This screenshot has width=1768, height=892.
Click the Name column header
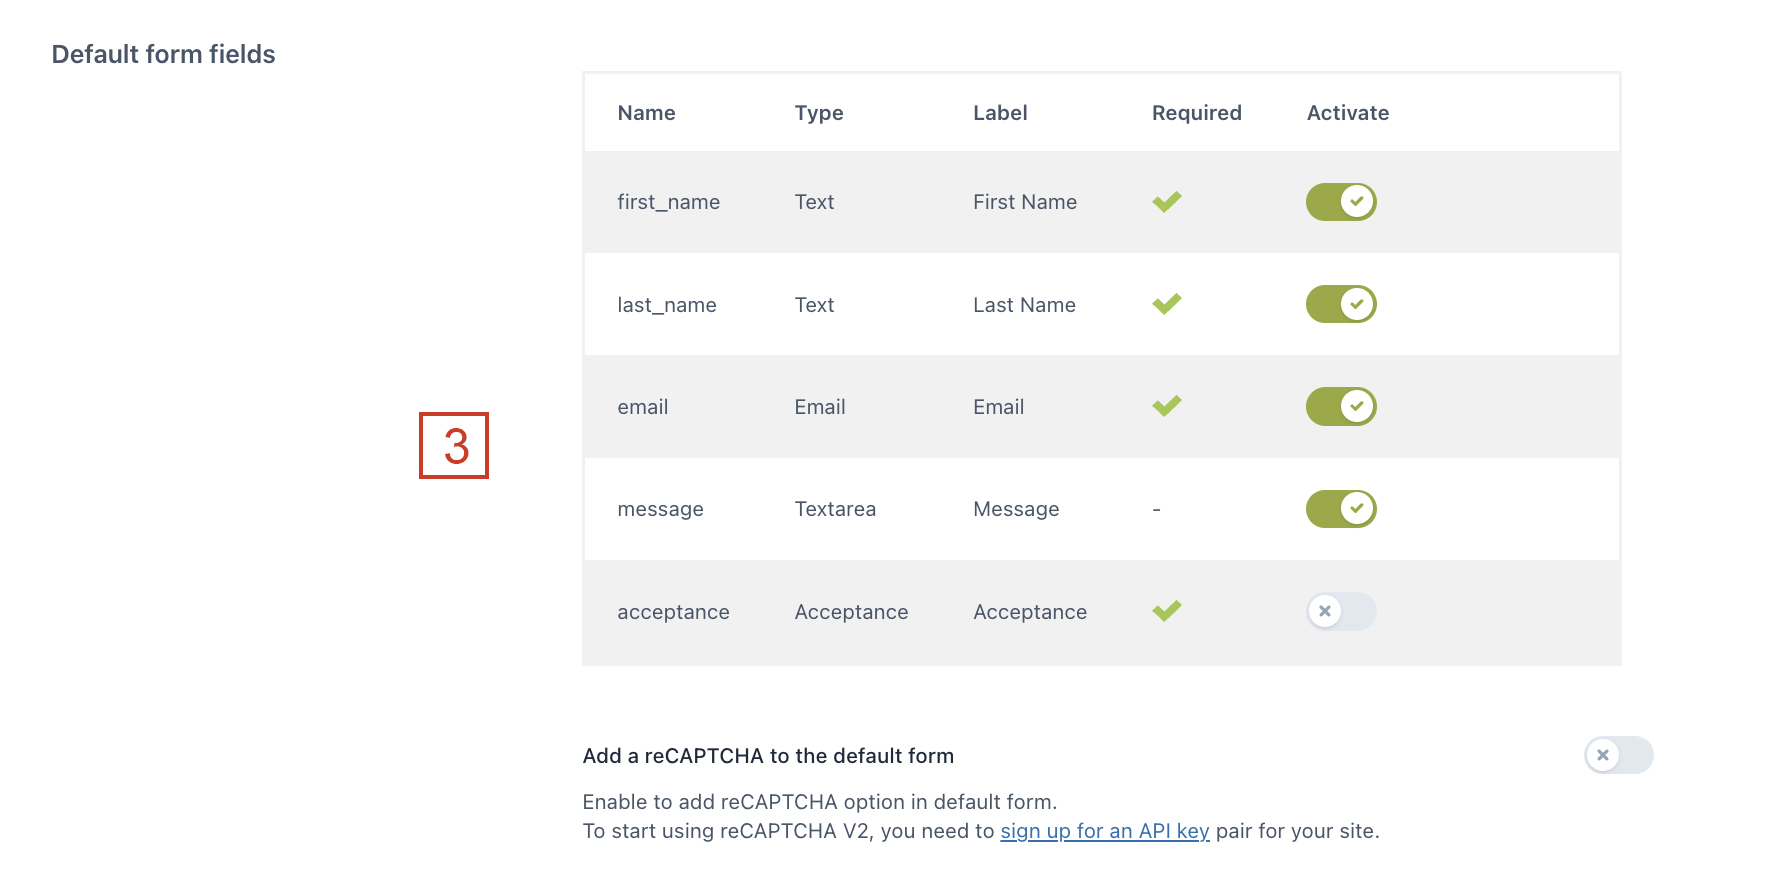[646, 113]
